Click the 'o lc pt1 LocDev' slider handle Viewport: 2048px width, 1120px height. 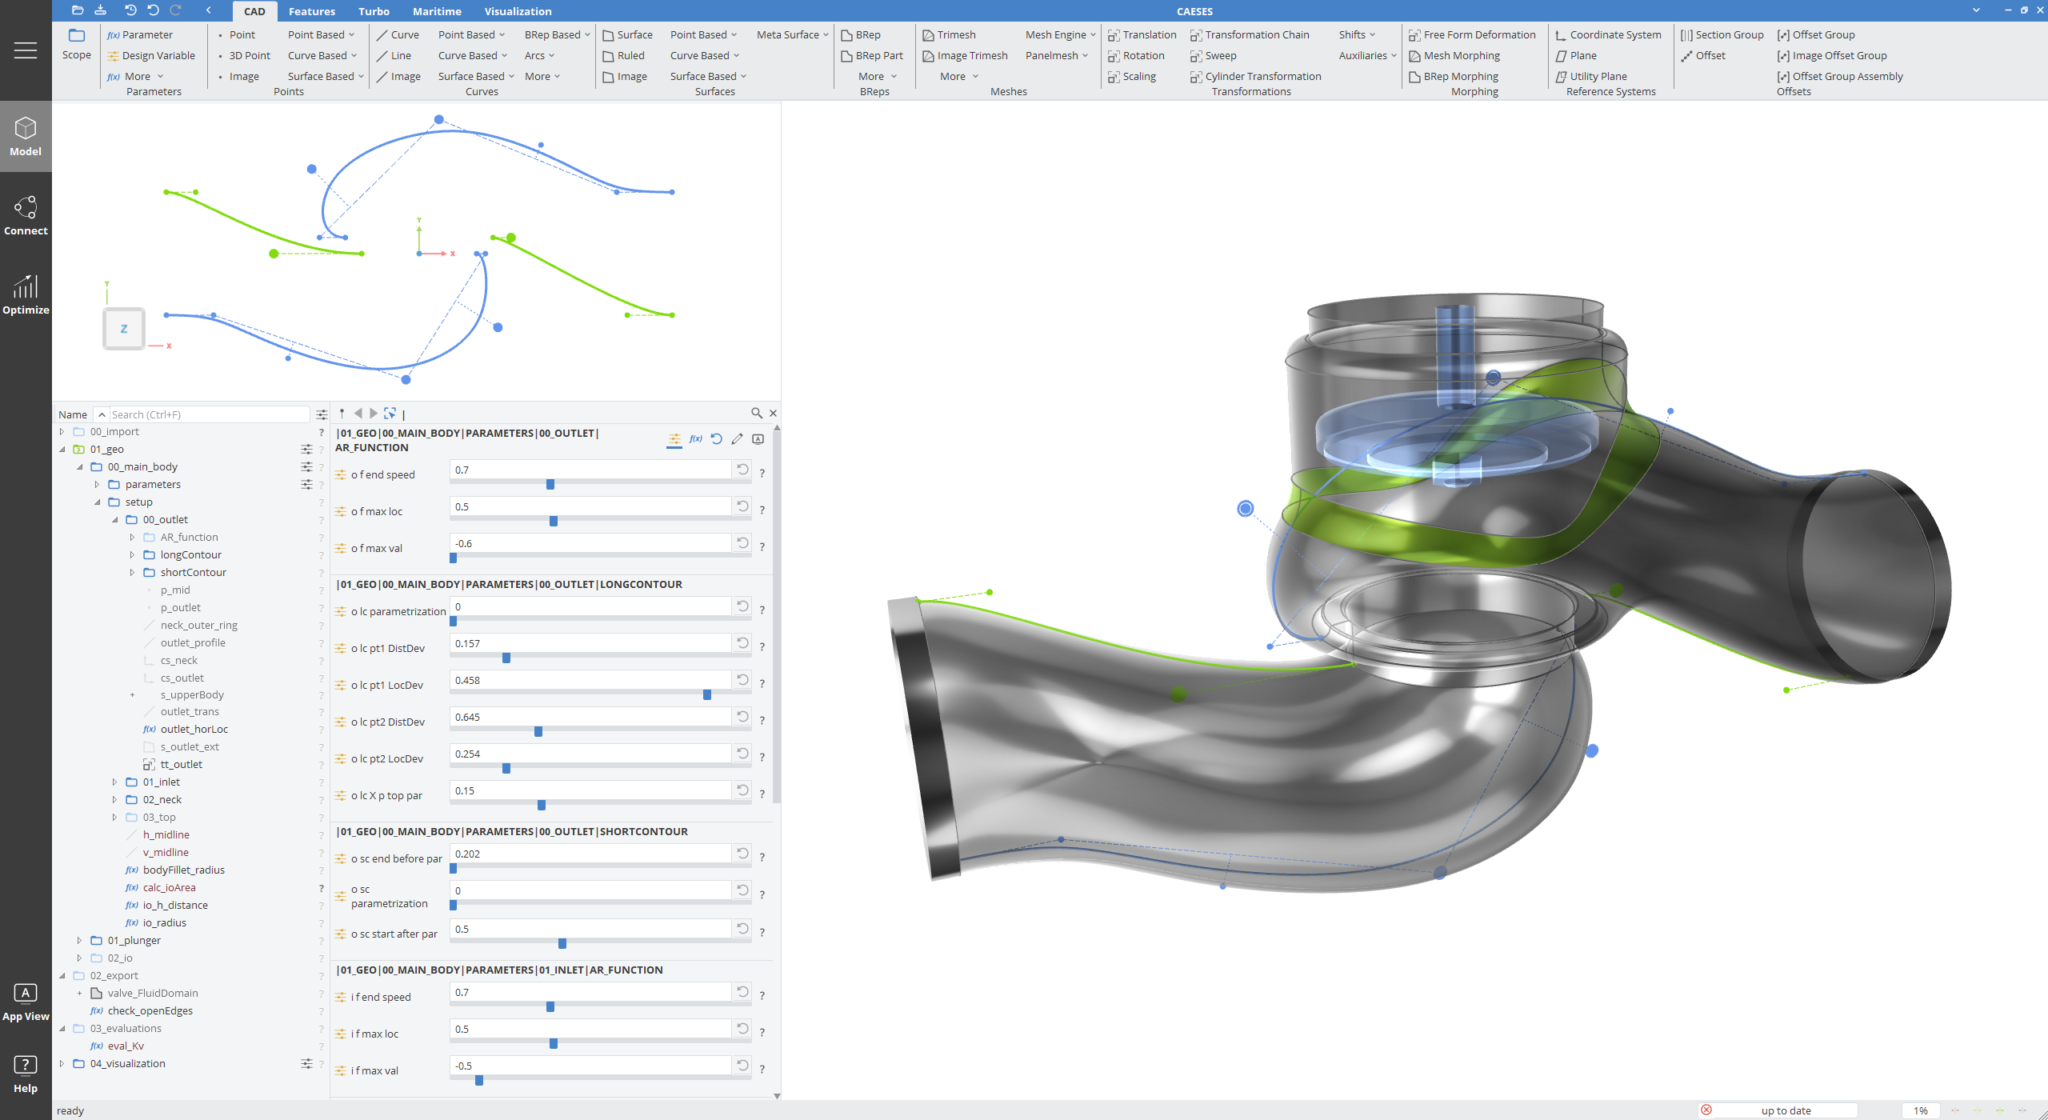point(707,694)
